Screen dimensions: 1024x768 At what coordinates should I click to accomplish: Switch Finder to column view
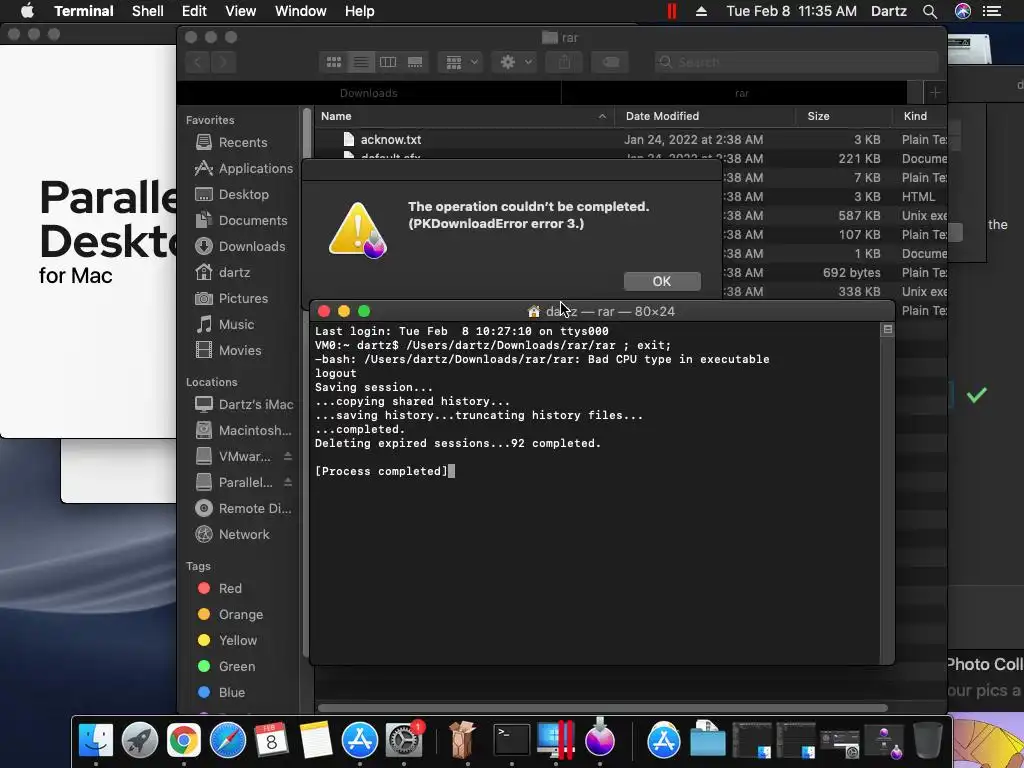(x=388, y=62)
